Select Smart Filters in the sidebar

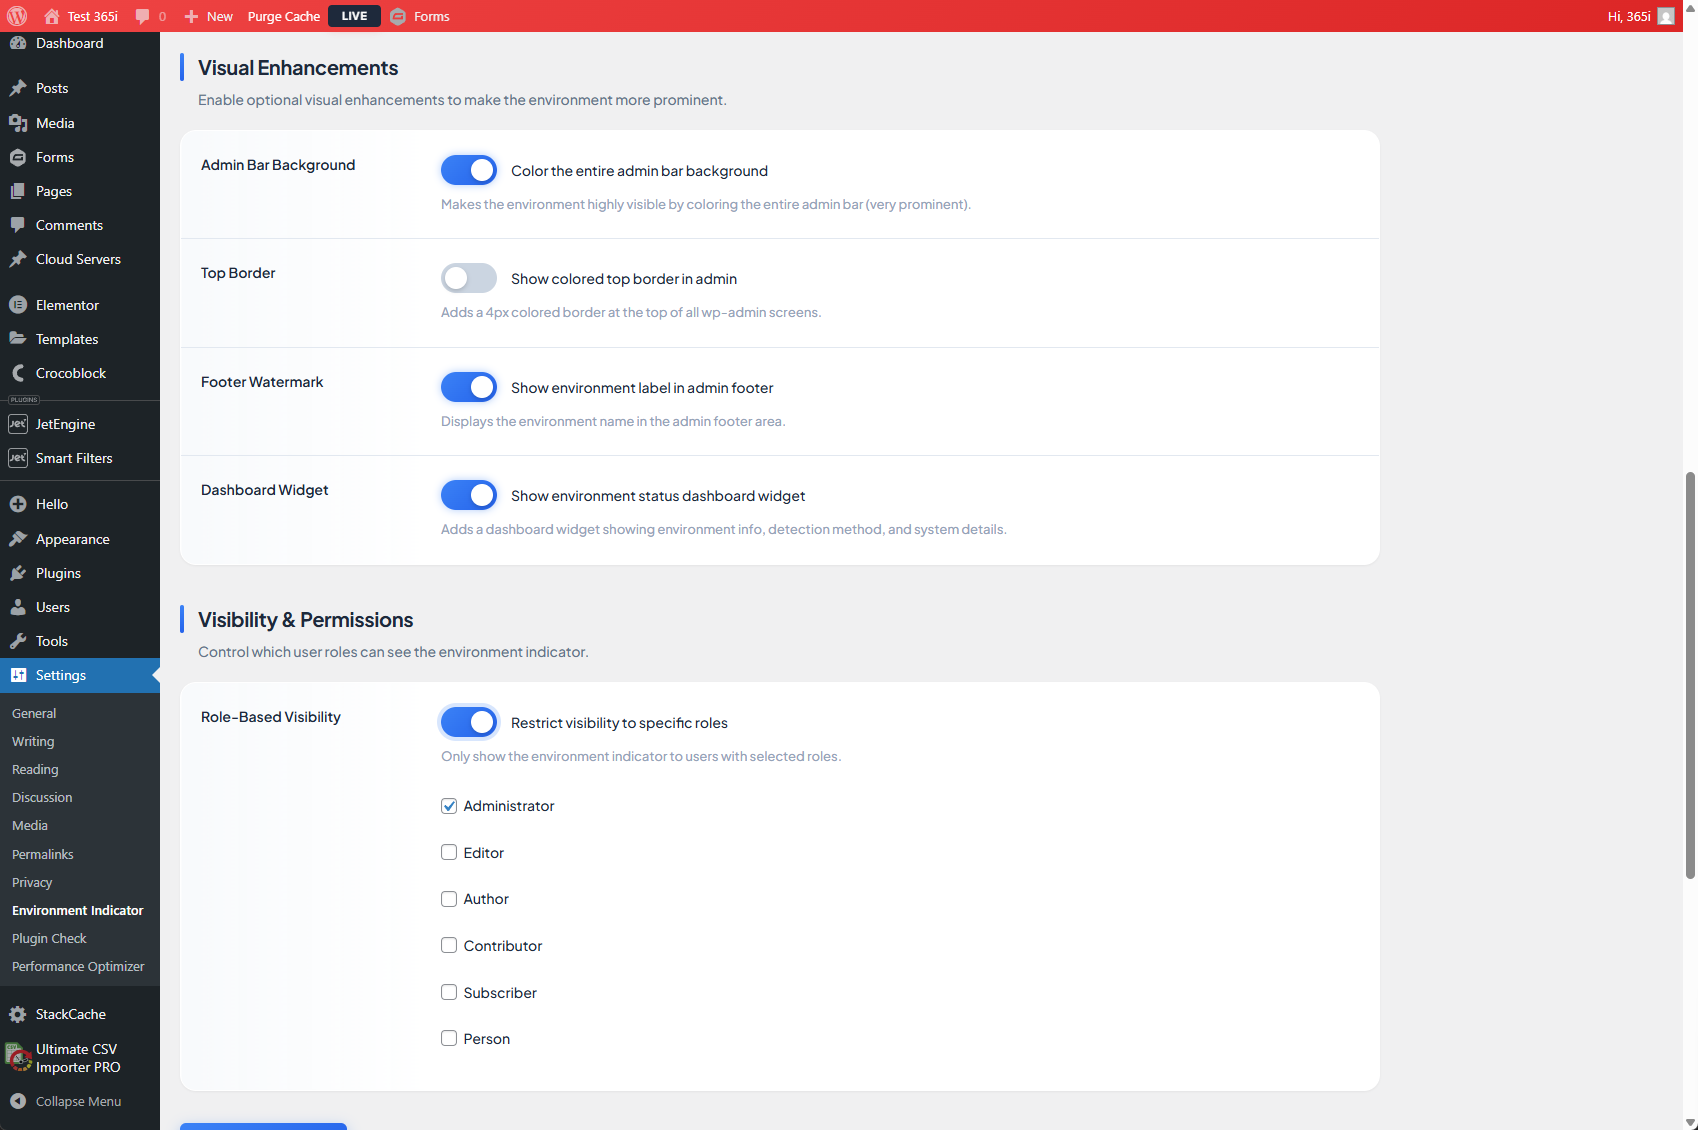72,458
